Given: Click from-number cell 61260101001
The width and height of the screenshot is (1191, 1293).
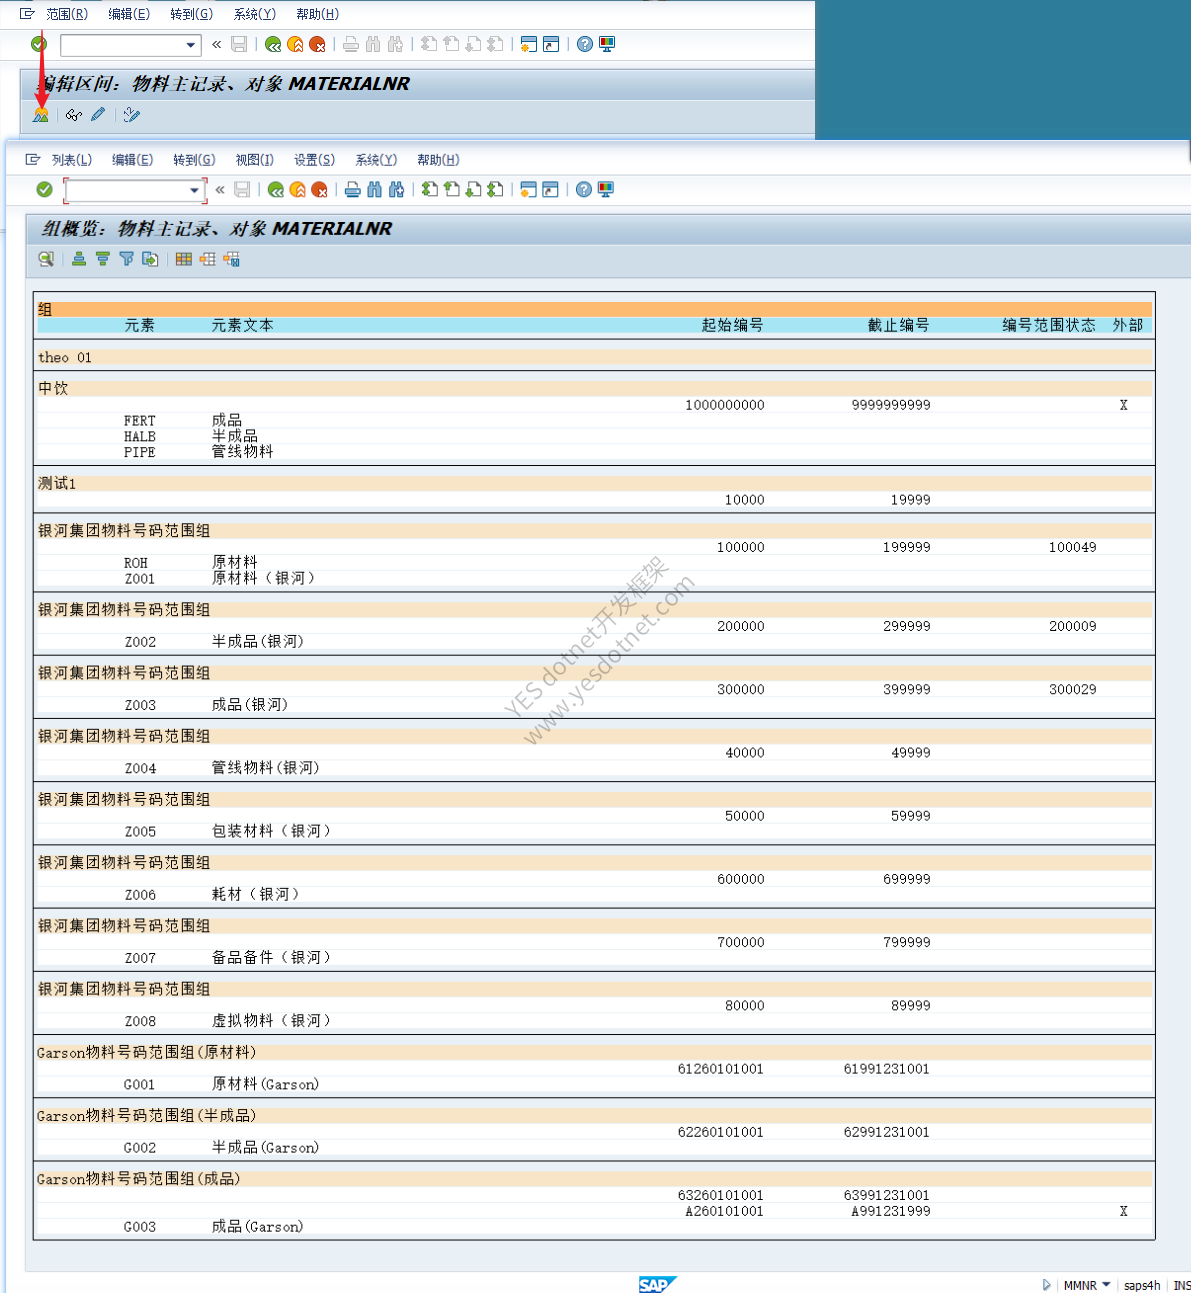Looking at the screenshot, I should (721, 1069).
